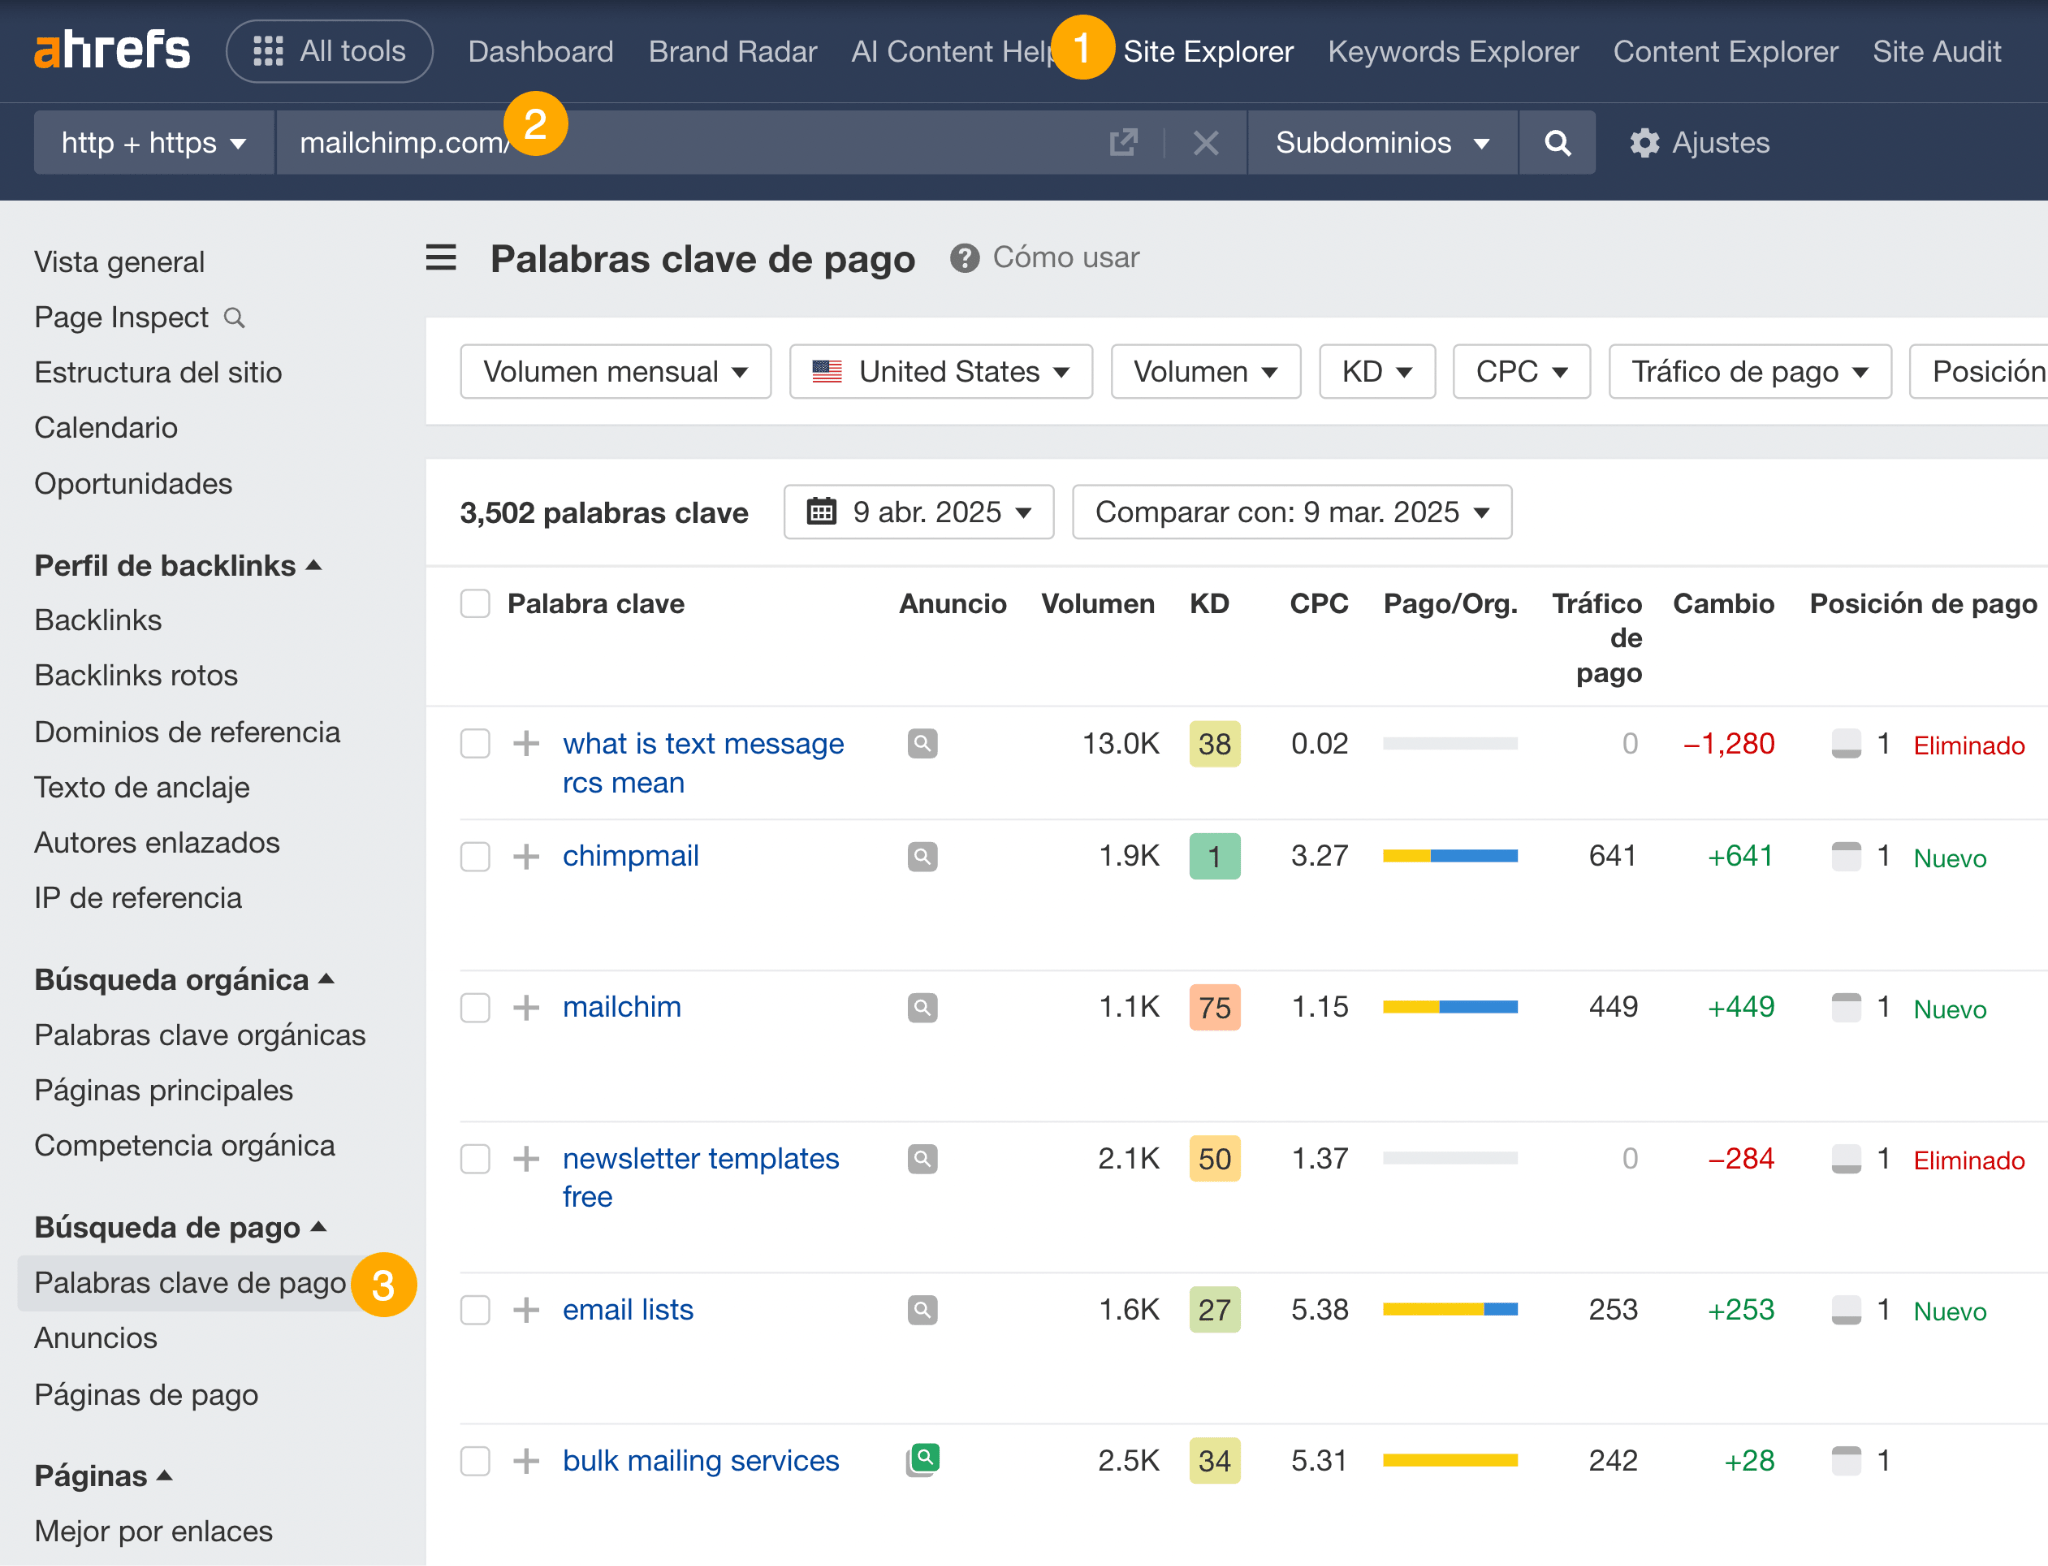Expand the United States country filter

(939, 371)
